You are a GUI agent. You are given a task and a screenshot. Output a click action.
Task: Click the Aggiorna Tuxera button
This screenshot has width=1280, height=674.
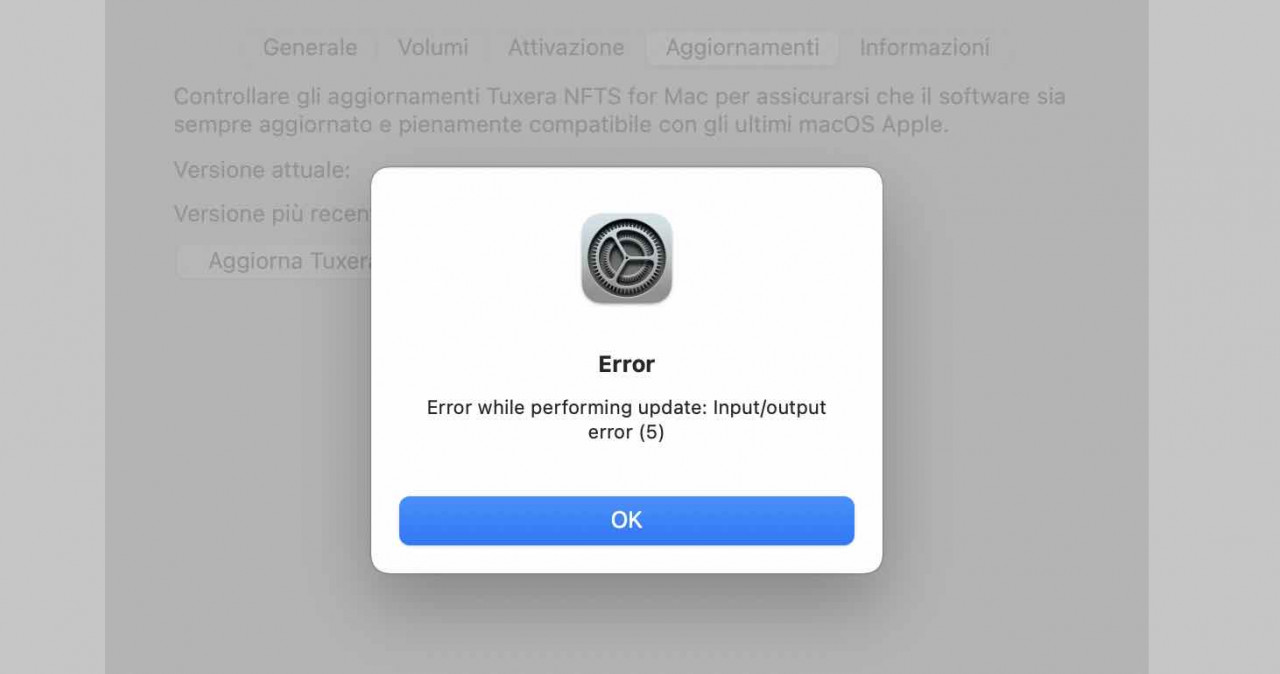tap(274, 261)
